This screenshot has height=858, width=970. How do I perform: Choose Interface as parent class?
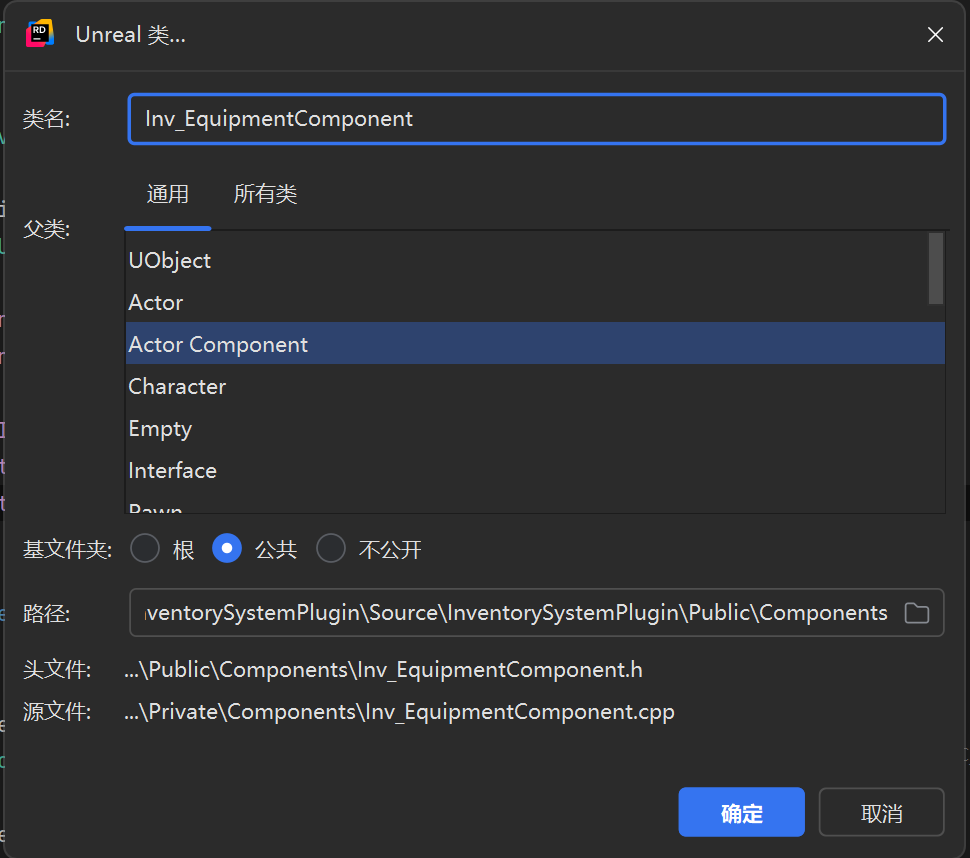tap(172, 471)
